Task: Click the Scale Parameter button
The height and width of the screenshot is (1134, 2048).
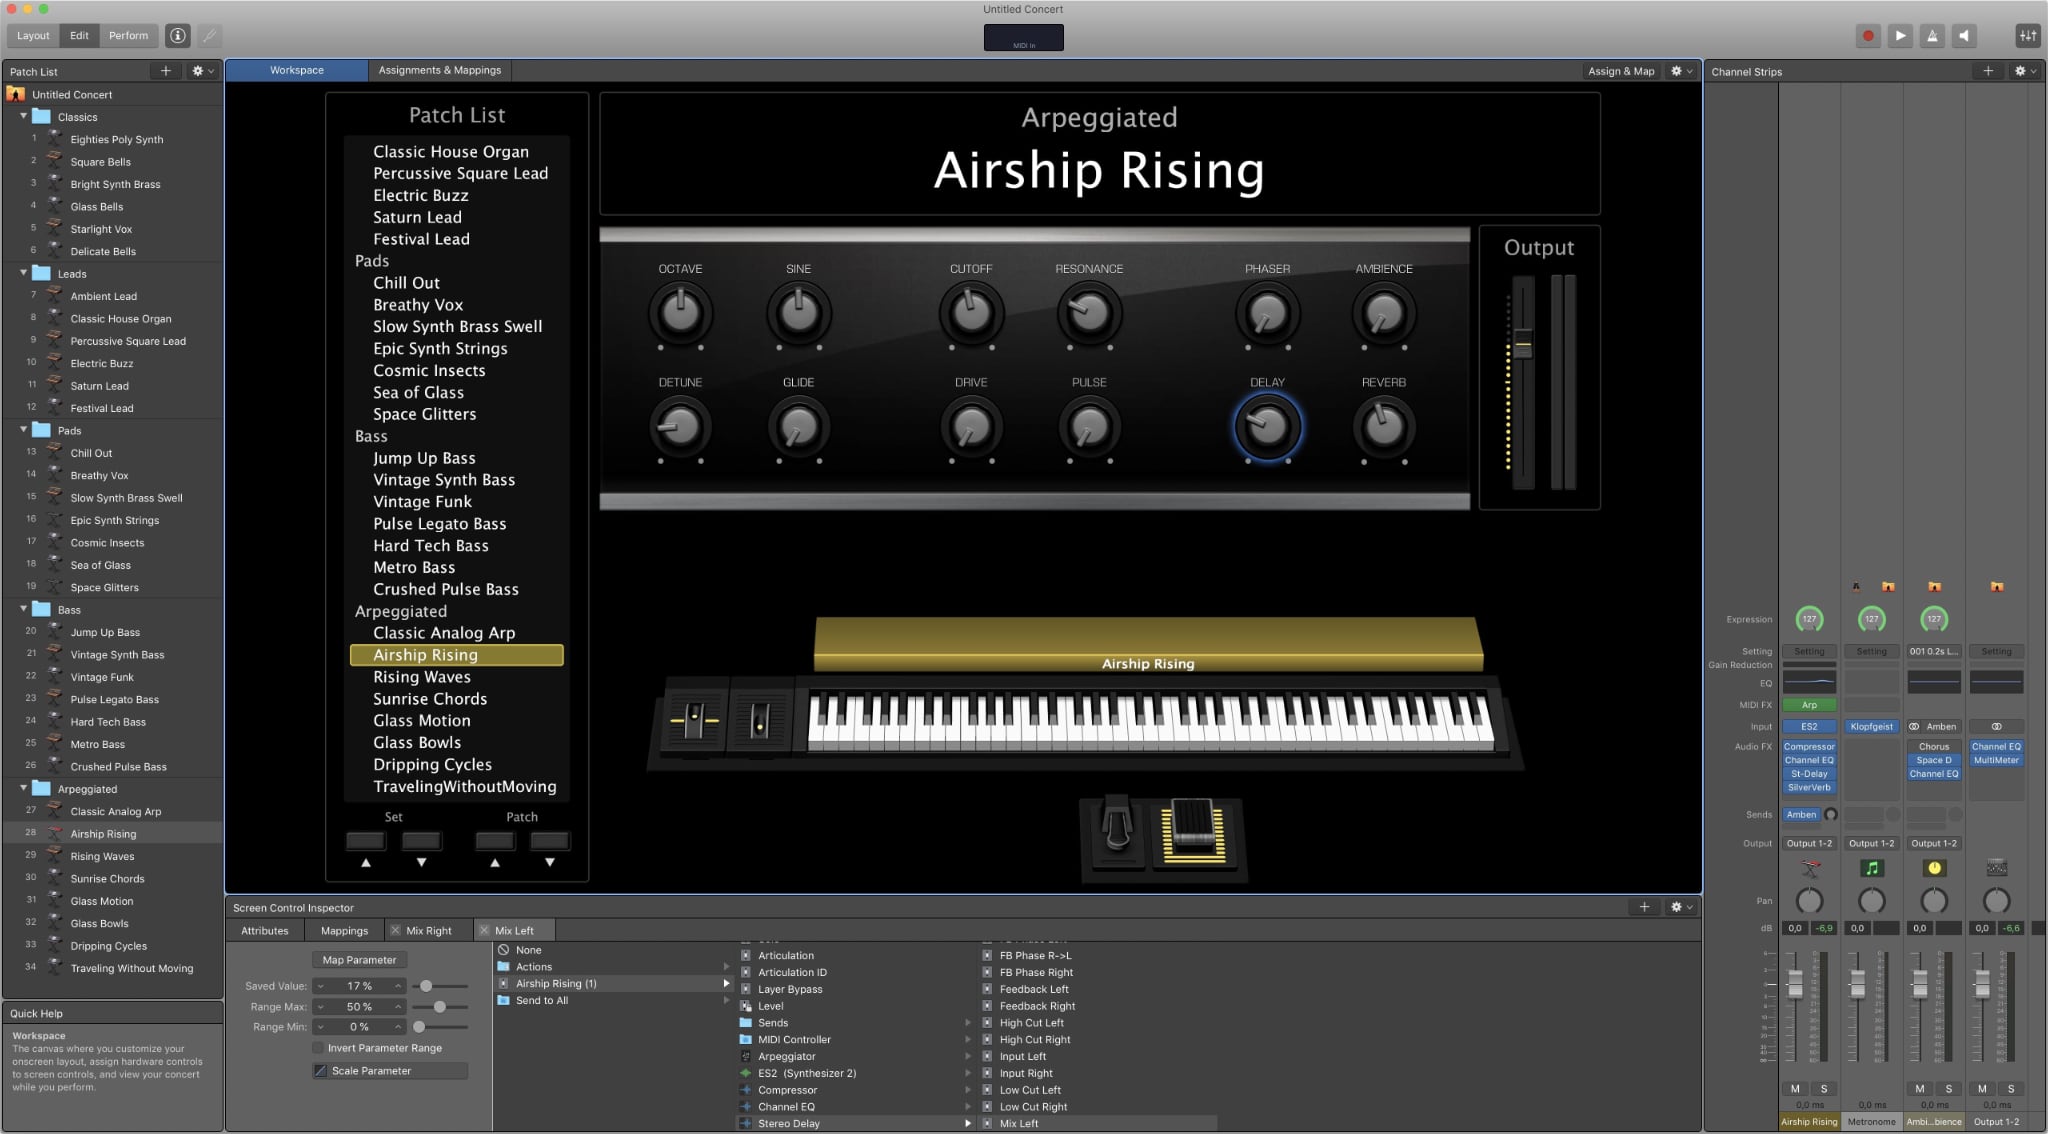Action: (390, 1071)
